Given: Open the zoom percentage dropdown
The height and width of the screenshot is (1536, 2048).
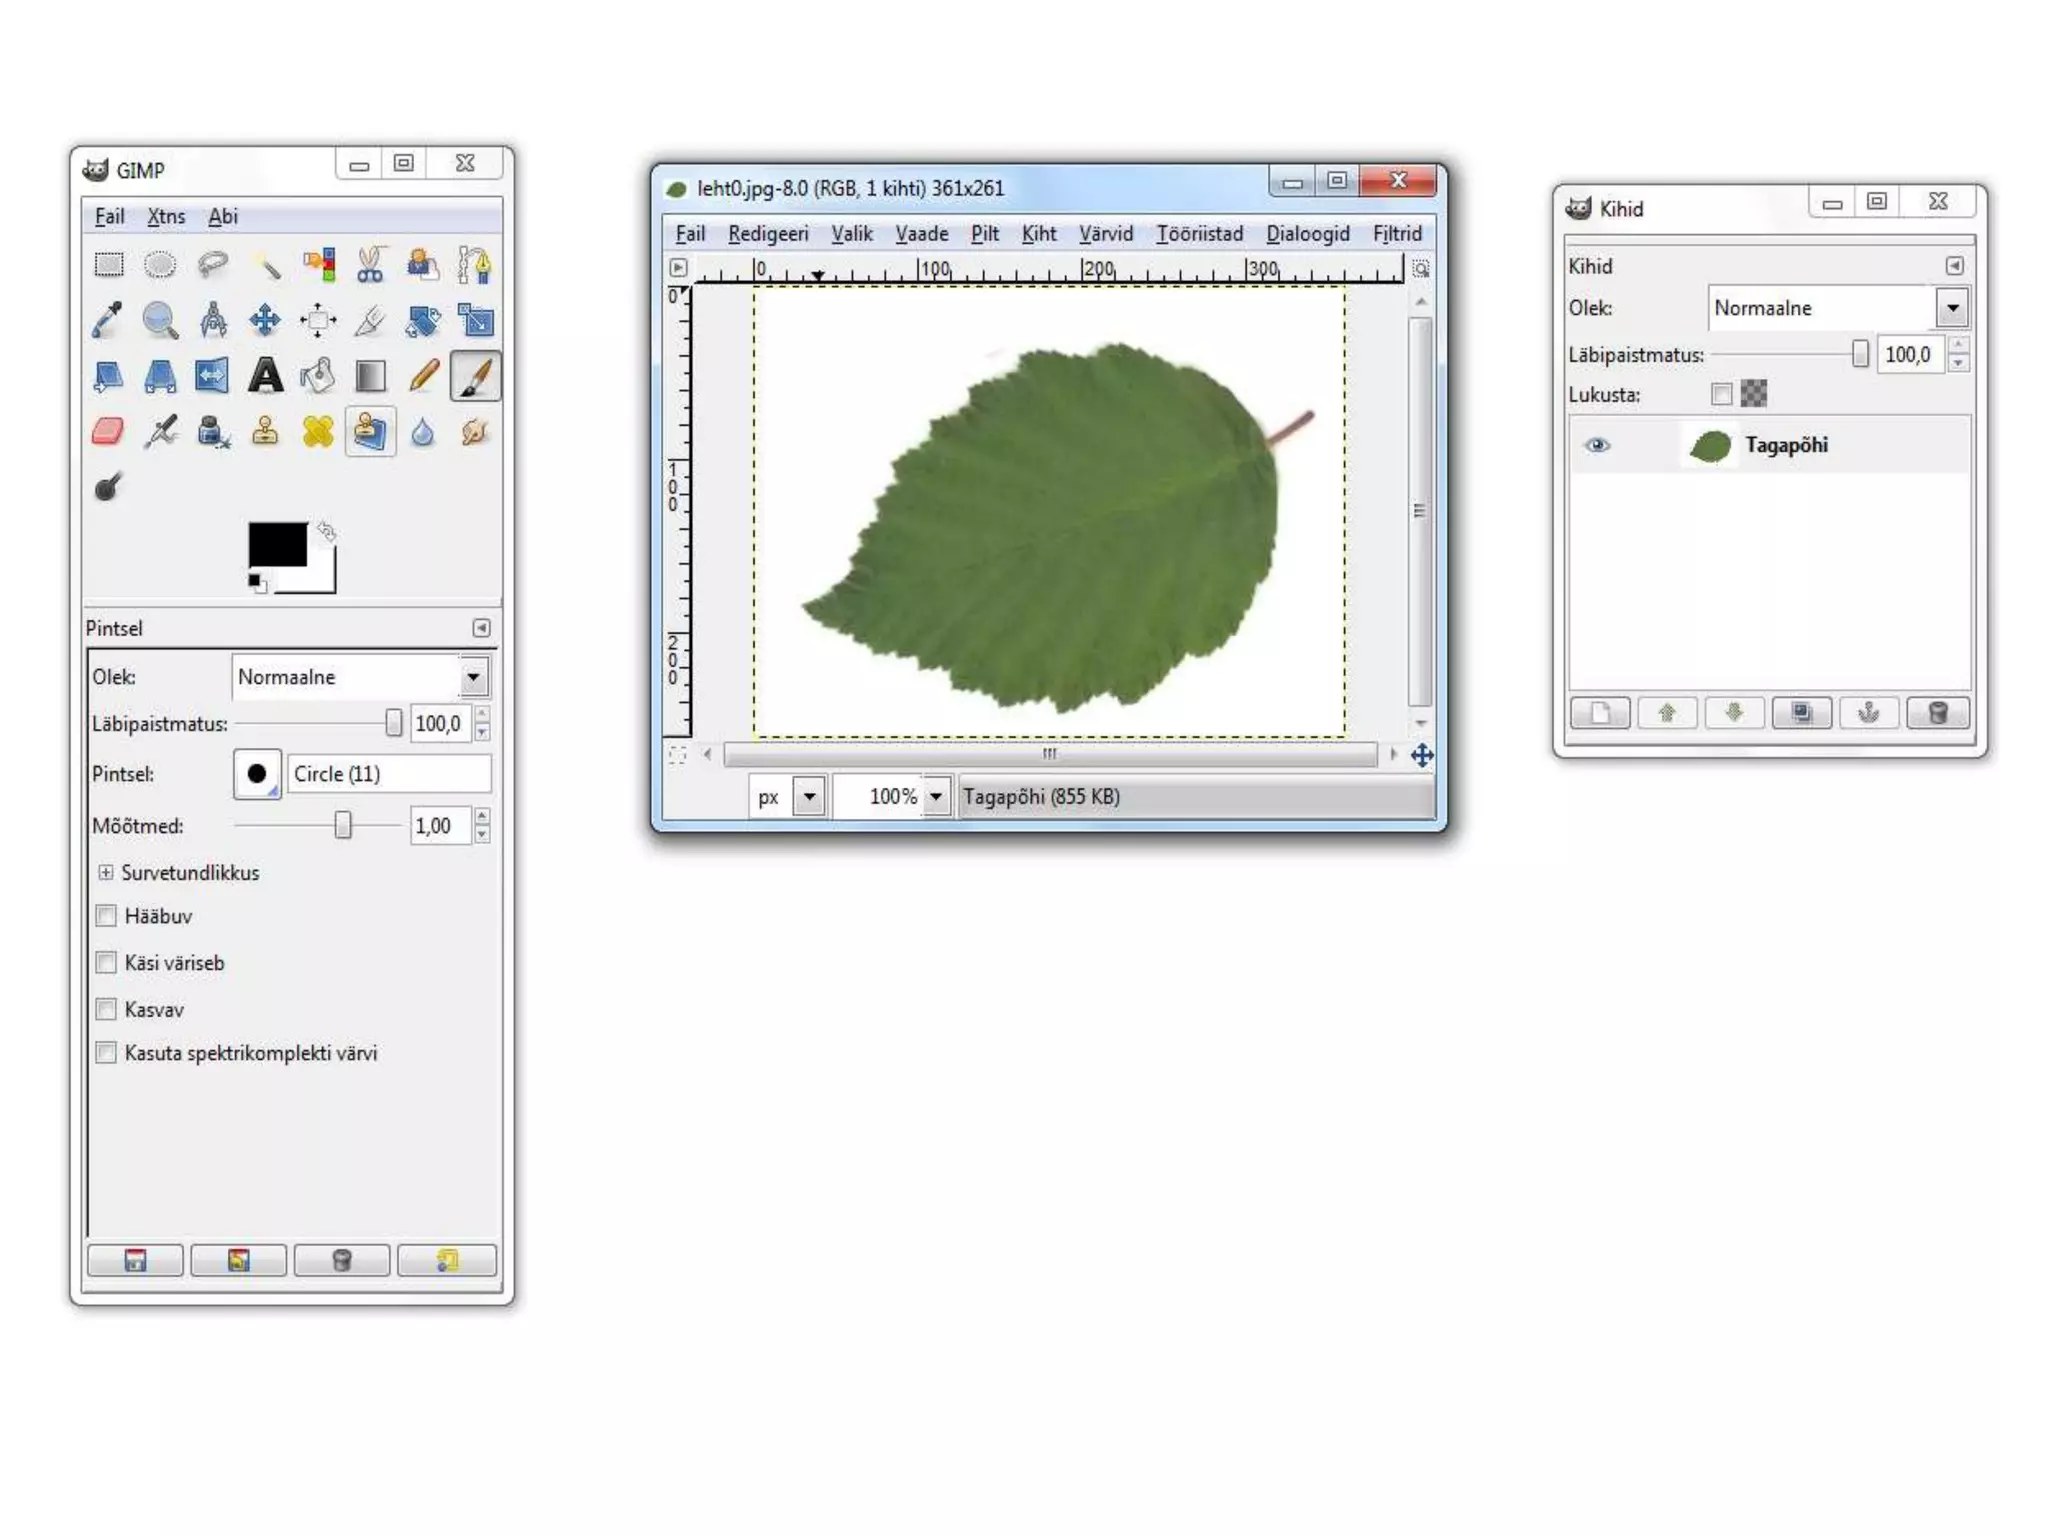Looking at the screenshot, I should coord(935,797).
